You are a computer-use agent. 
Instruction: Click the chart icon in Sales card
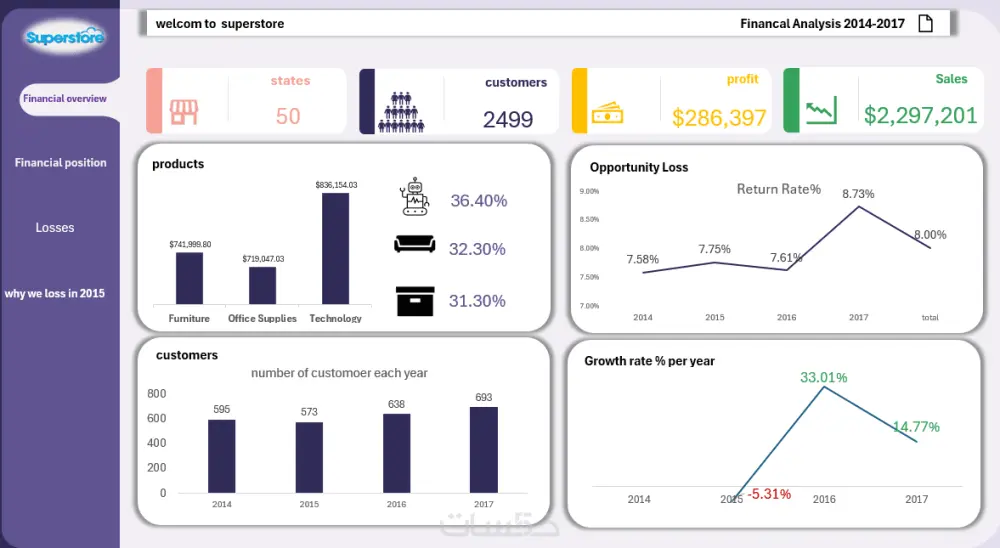point(821,111)
